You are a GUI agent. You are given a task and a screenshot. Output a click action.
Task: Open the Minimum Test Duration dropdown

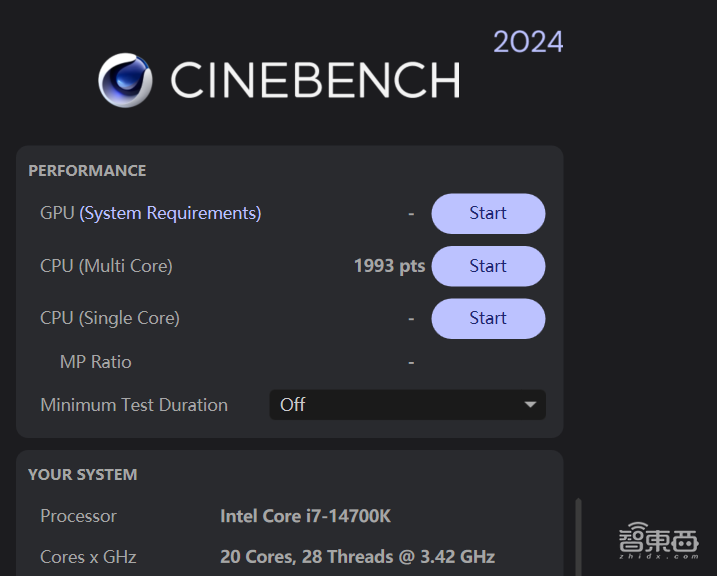[x=407, y=405]
